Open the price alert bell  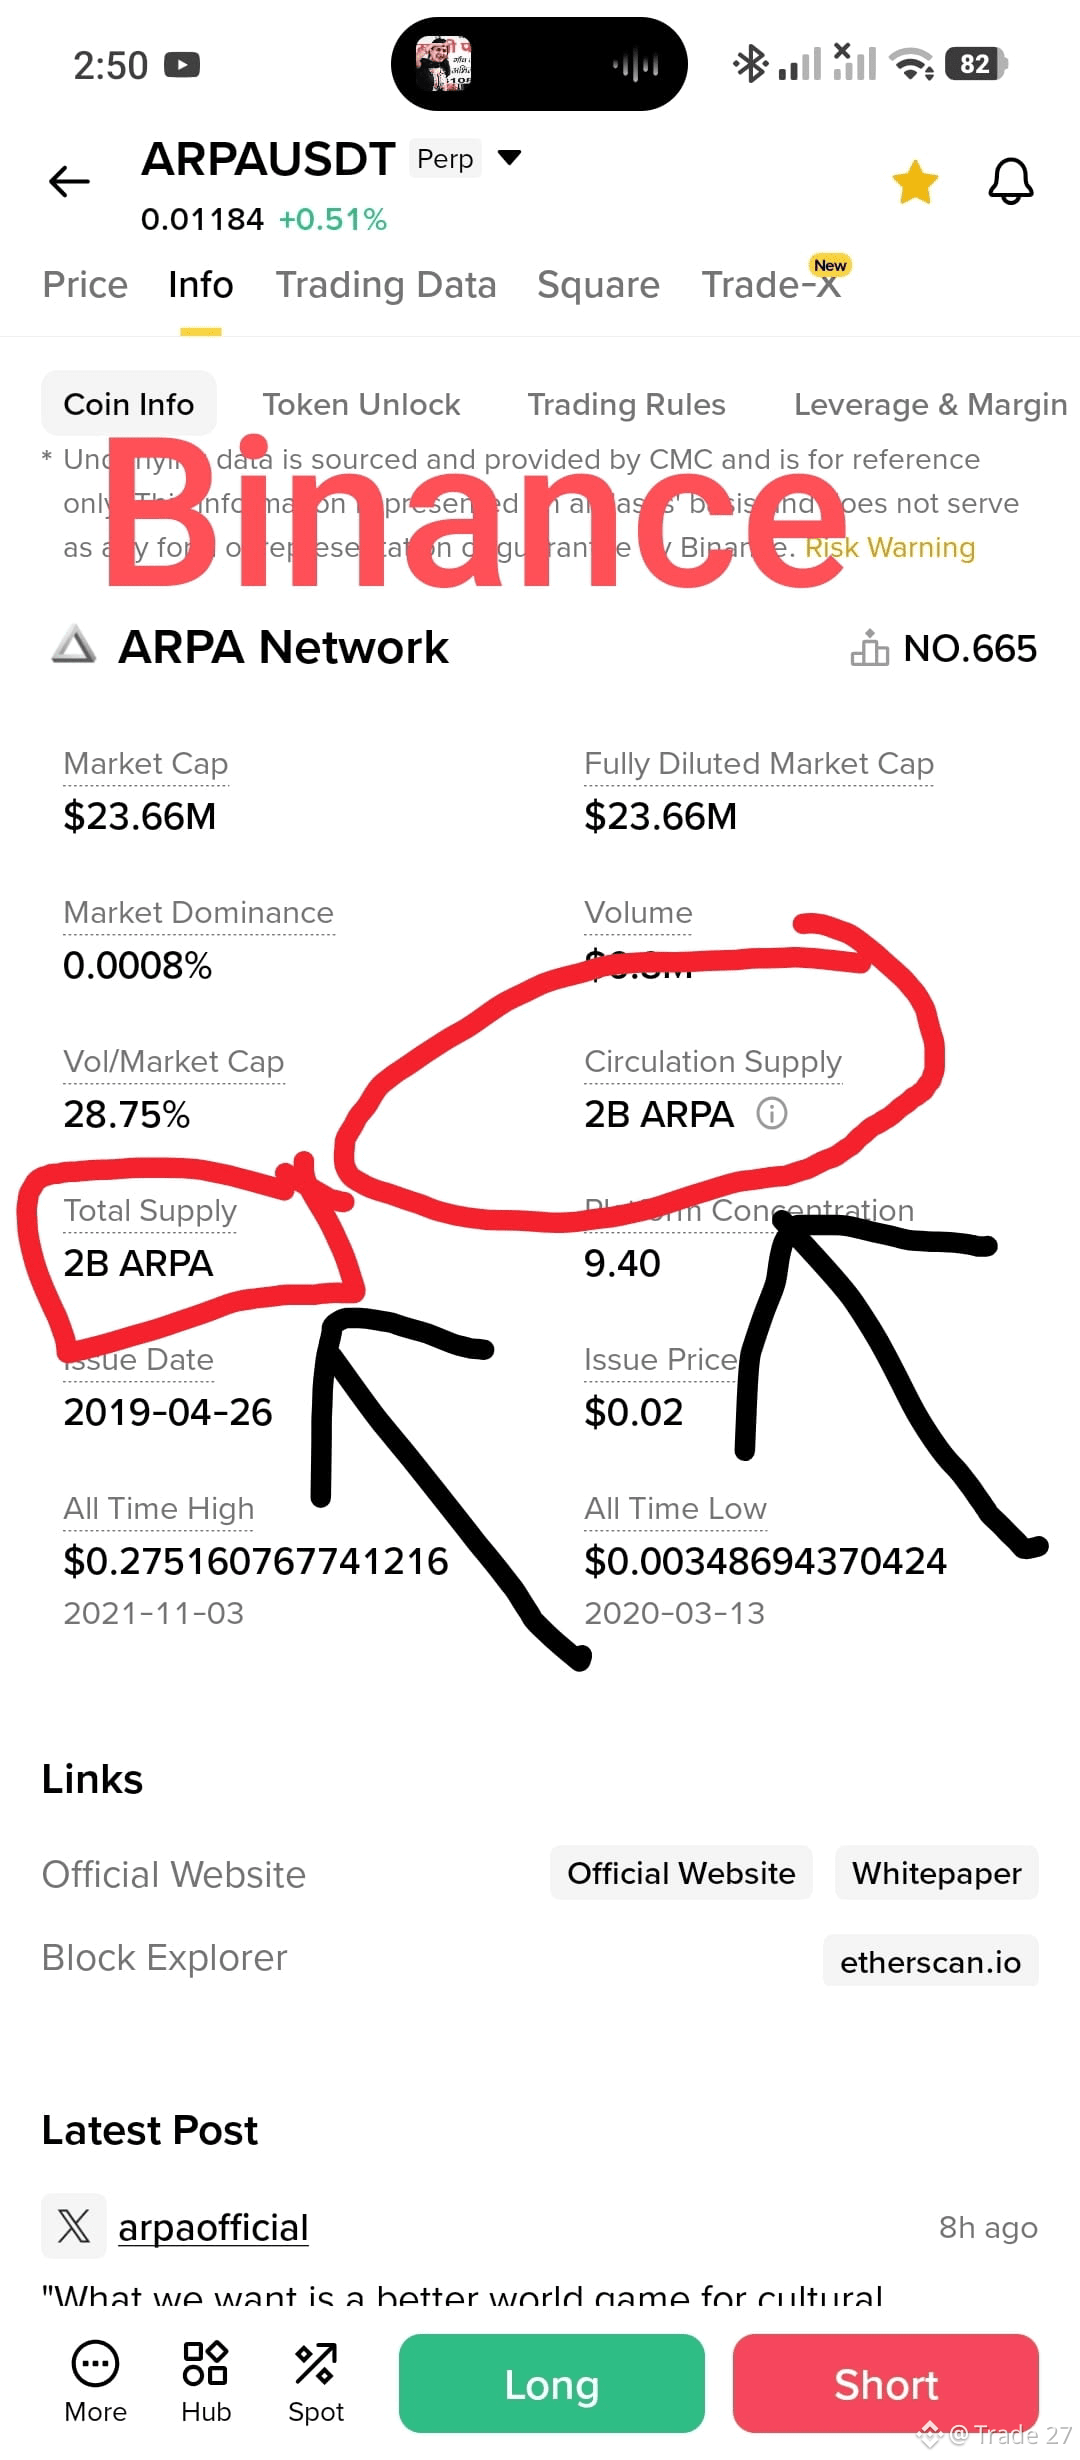point(1011,181)
